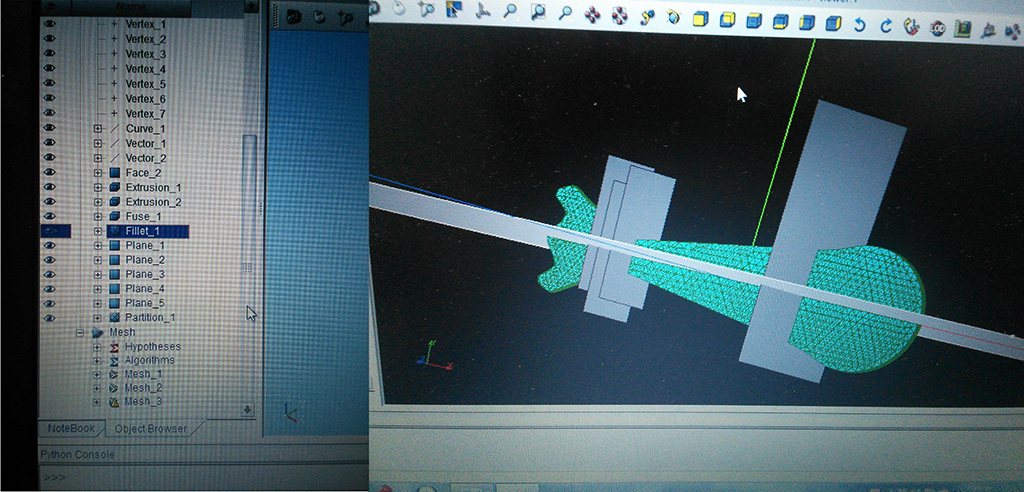Click the selection arrow icon before trihedron

click(455, 10)
